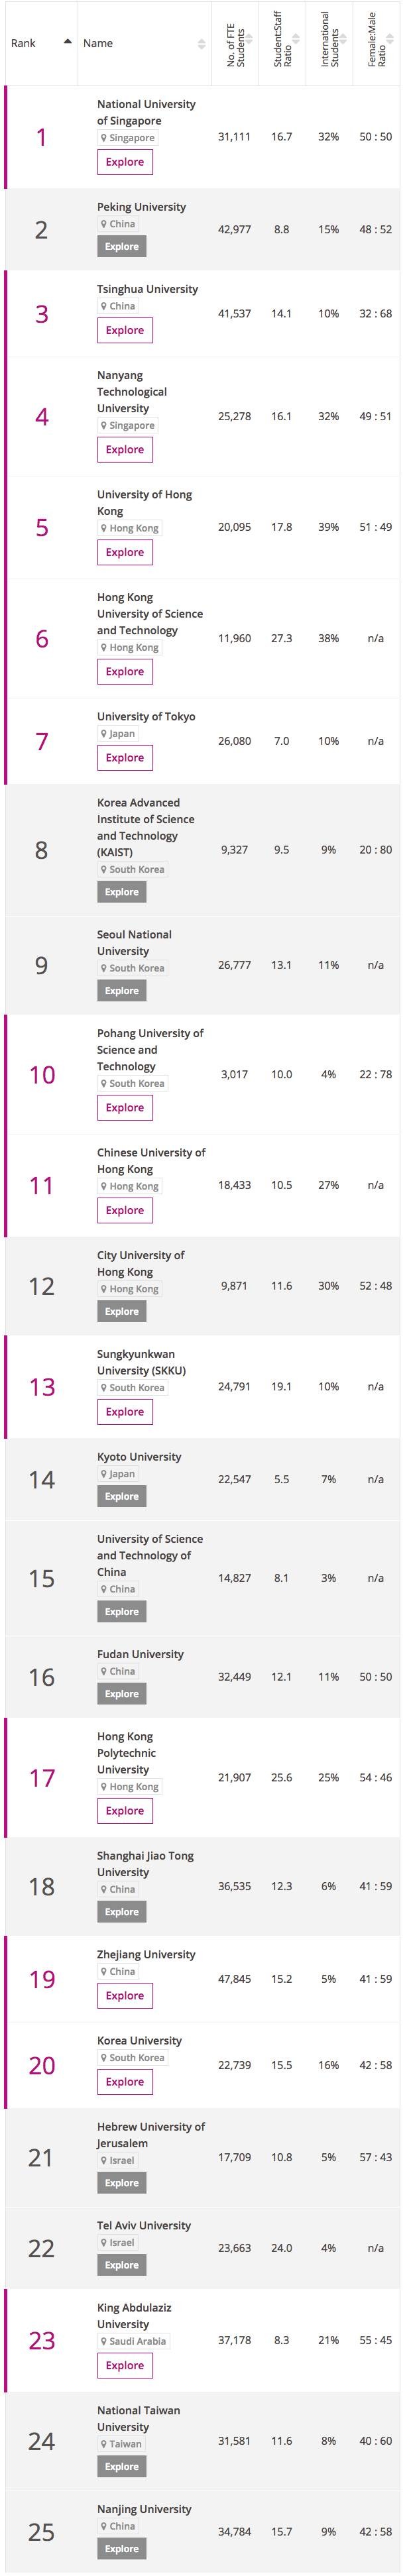The width and height of the screenshot is (405, 2576).
Task: Click the Rank column sort arrow
Action: click(x=67, y=42)
